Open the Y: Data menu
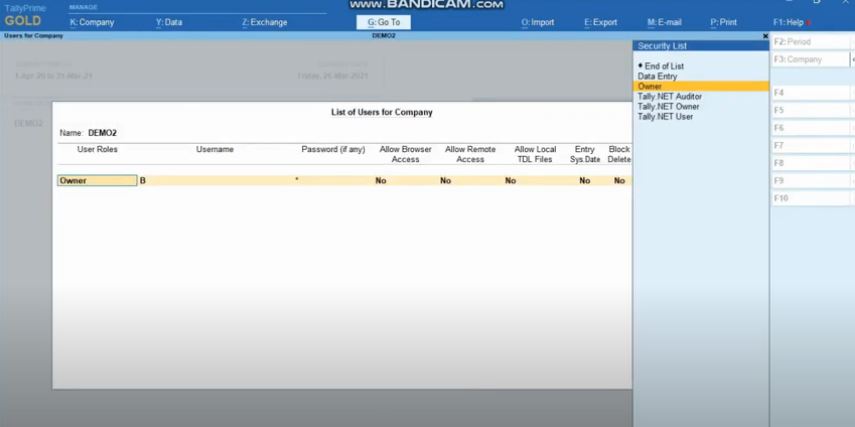Viewport: 855px width, 427px height. click(169, 22)
